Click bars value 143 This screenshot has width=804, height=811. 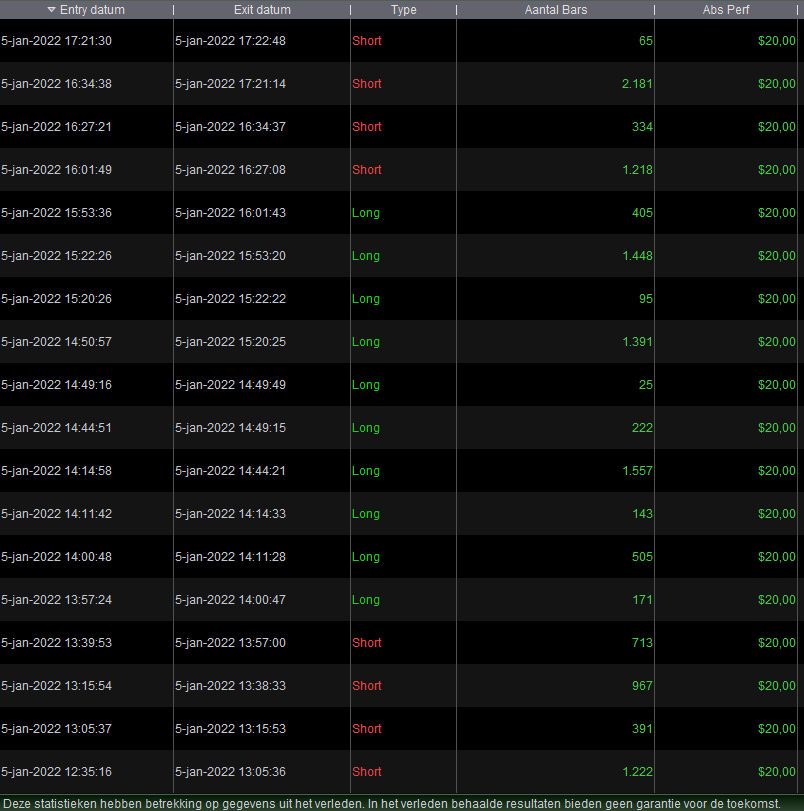[642, 513]
